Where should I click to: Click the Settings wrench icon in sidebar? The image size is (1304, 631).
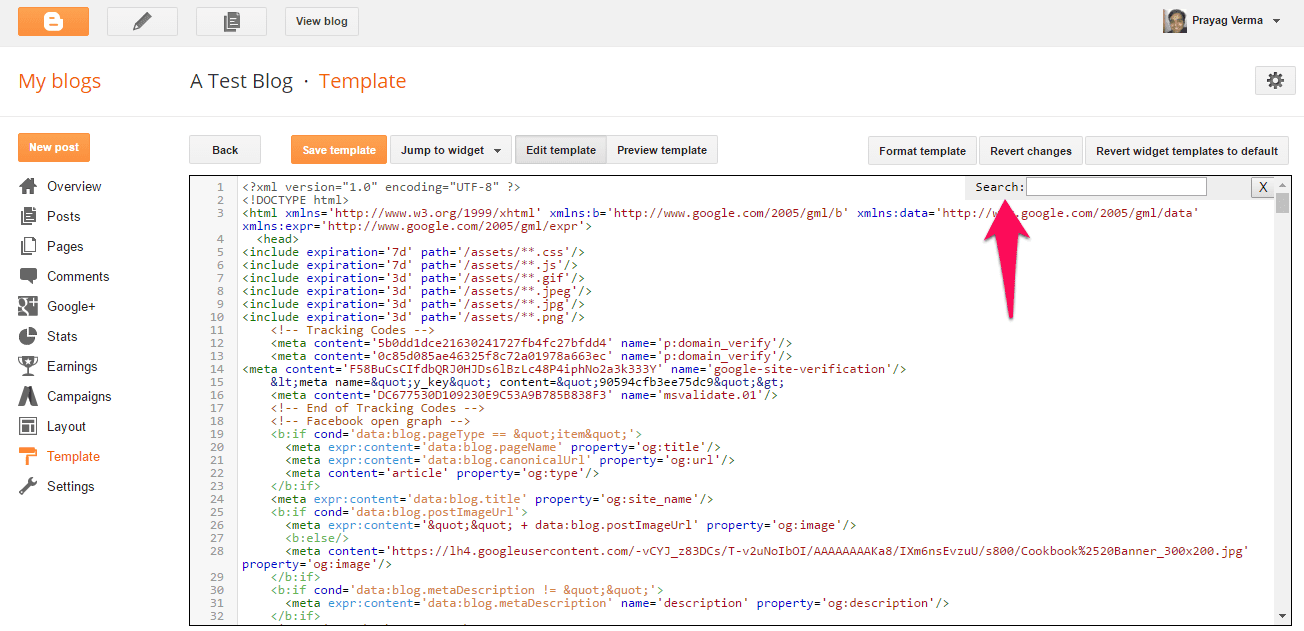pyautogui.click(x=28, y=486)
